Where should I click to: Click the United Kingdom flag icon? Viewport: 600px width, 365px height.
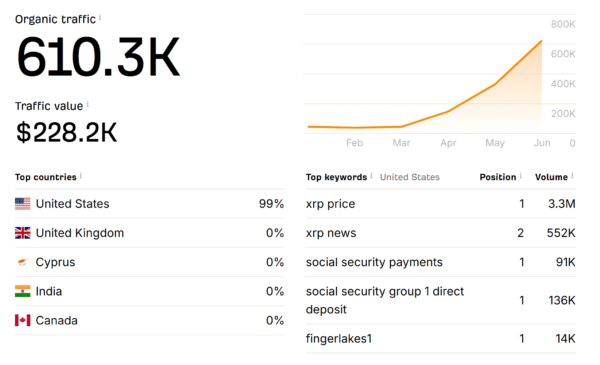click(23, 233)
